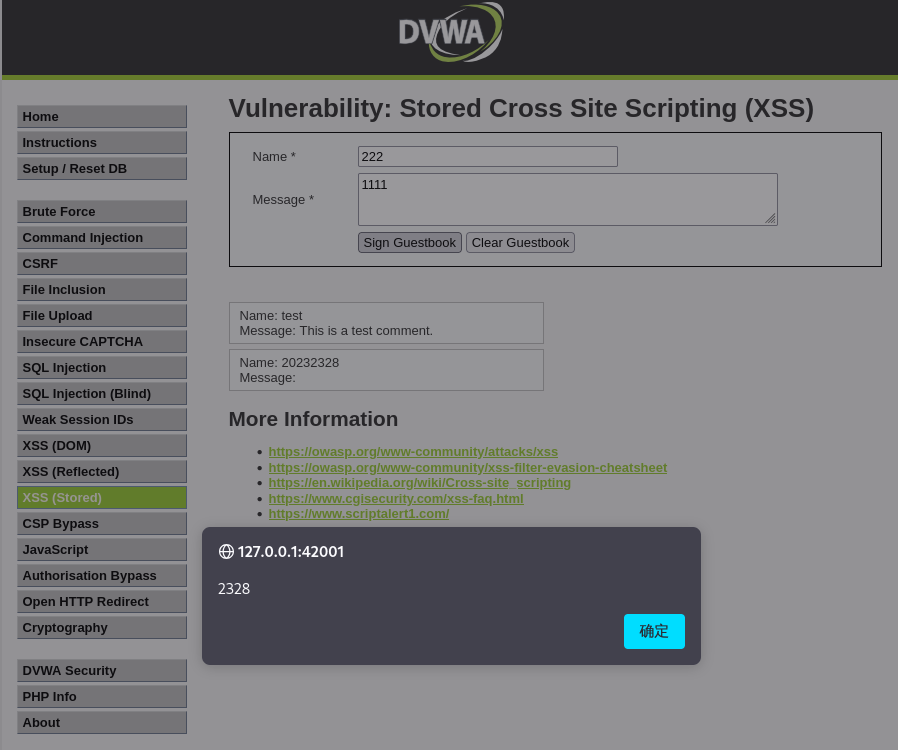Select Insecure CAPTCHA item
Image resolution: width=898 pixels, height=750 pixels.
click(102, 342)
